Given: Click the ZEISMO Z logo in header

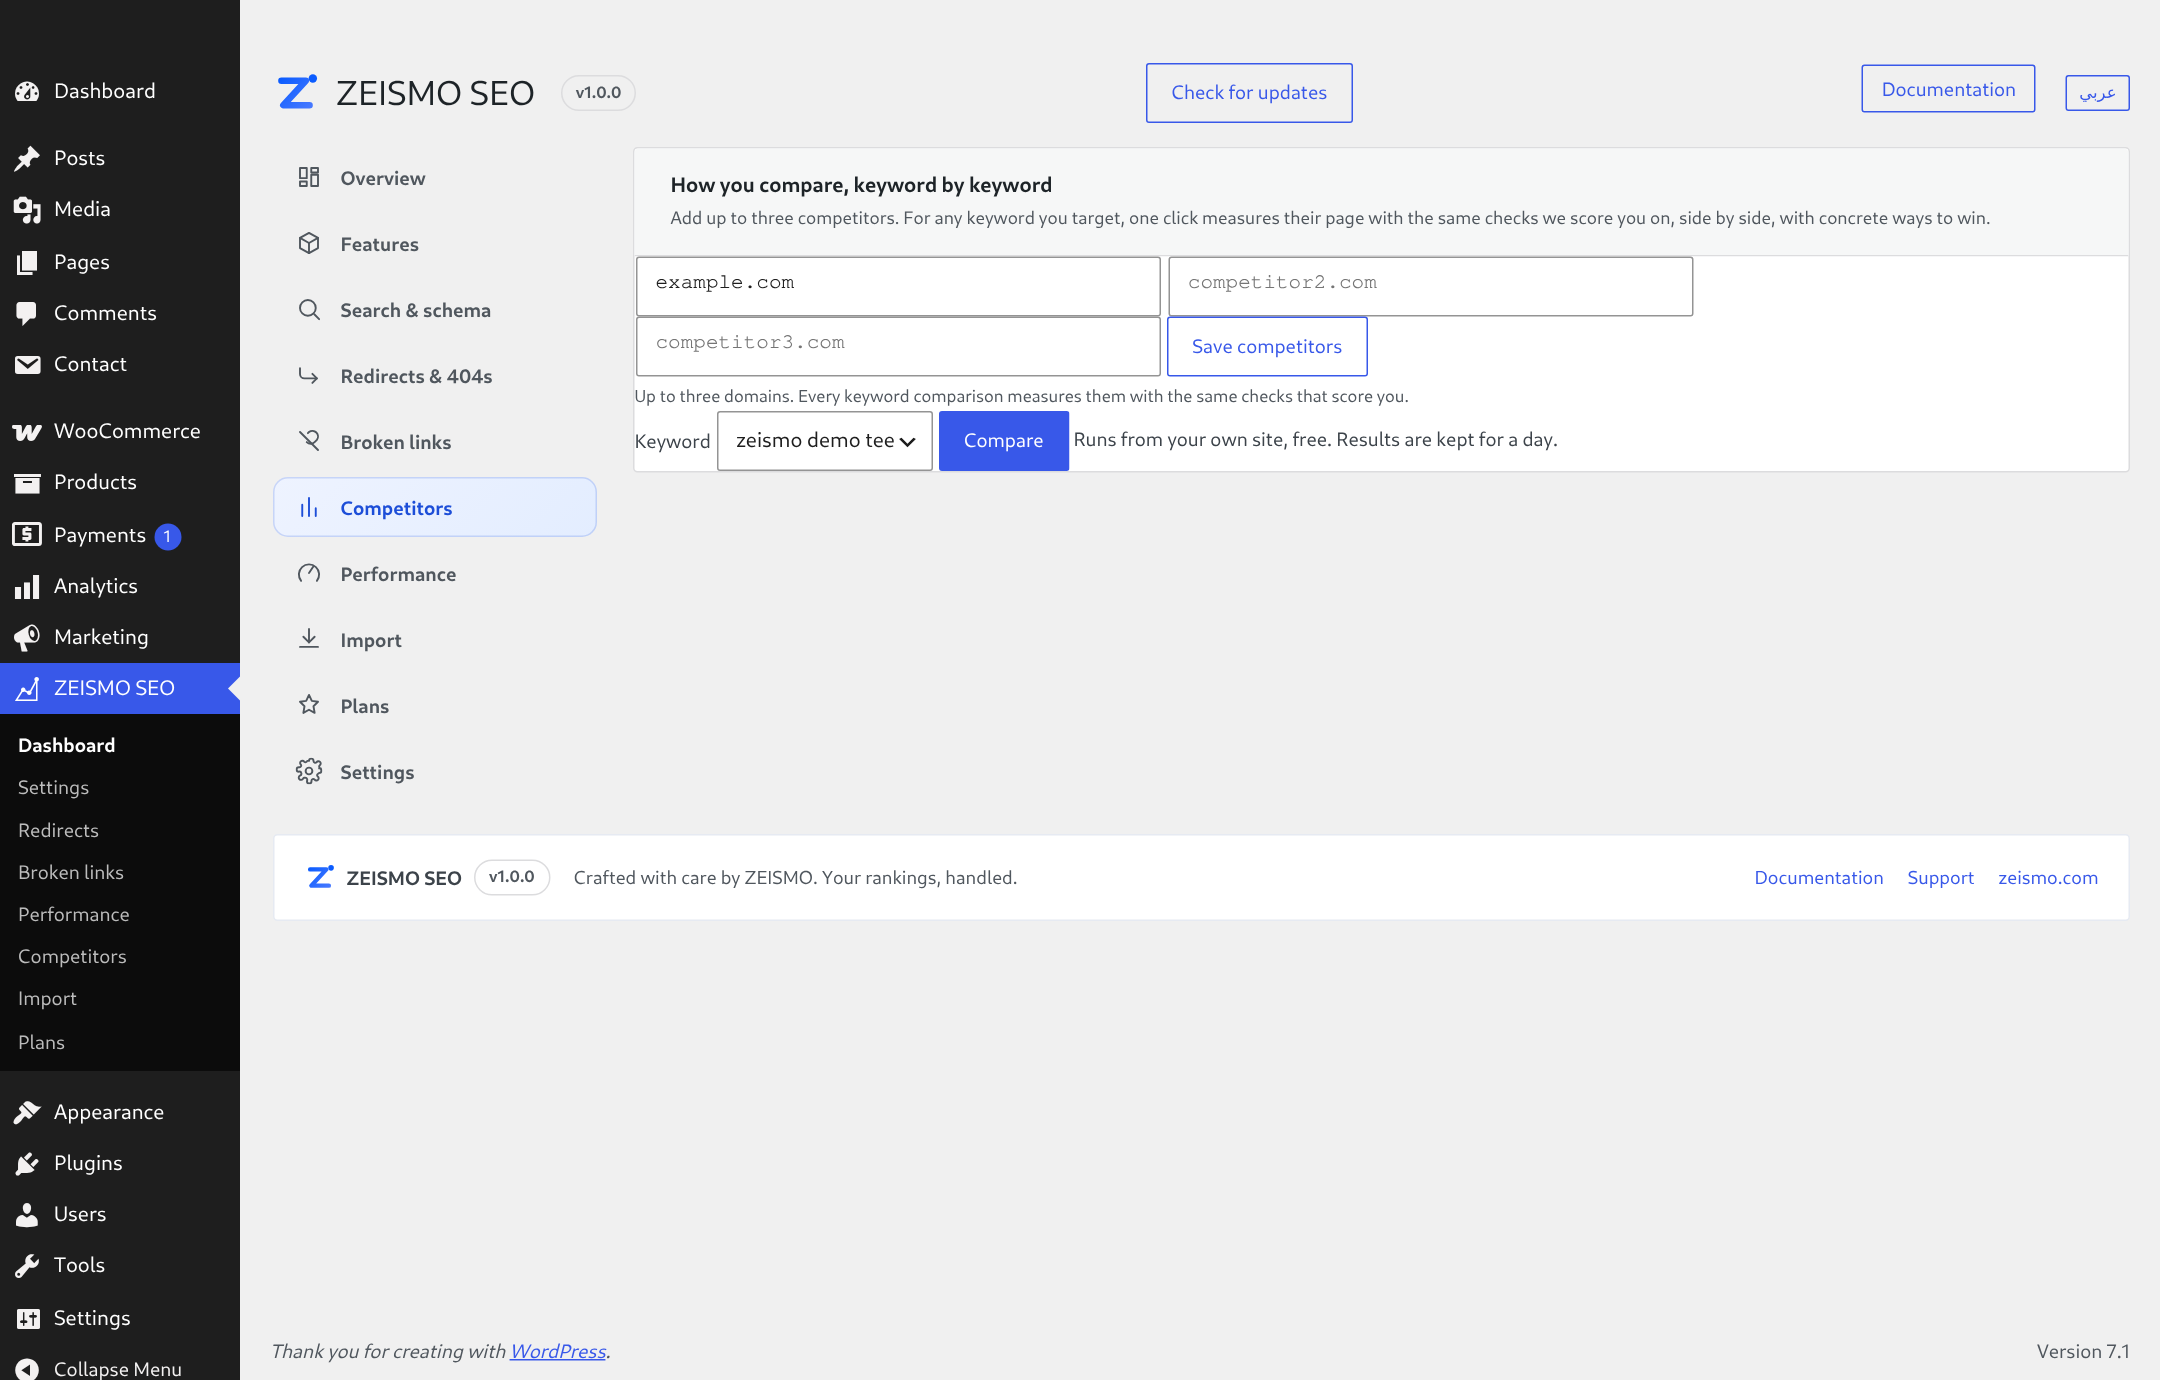Looking at the screenshot, I should [x=297, y=92].
